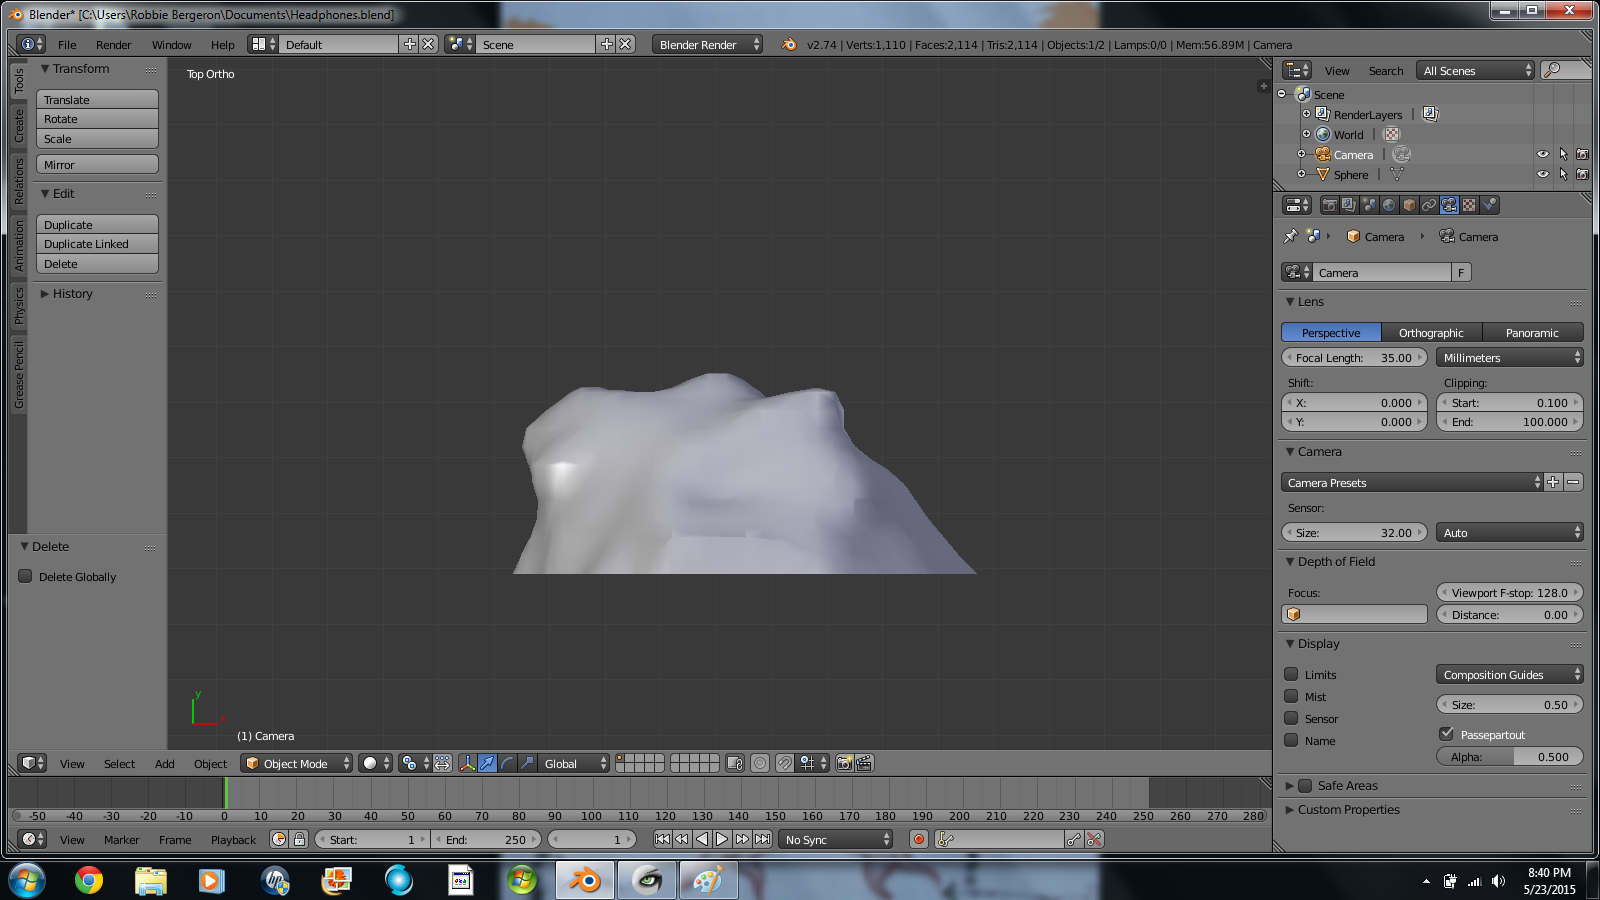Play the animation in reverse
The width and height of the screenshot is (1600, 900).
tap(702, 839)
